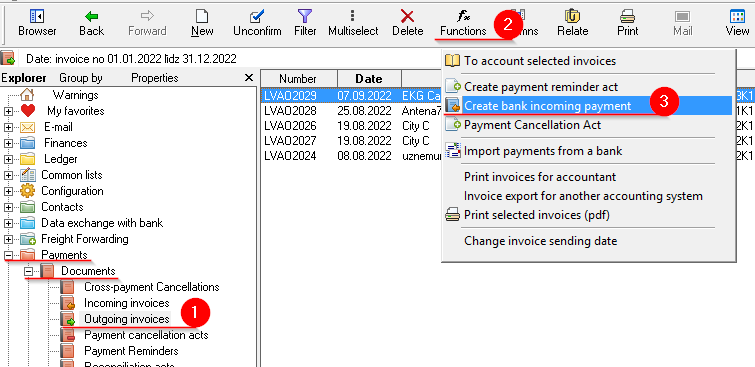Select invoice row LVAO2024
The width and height of the screenshot is (755, 367).
click(x=352, y=156)
